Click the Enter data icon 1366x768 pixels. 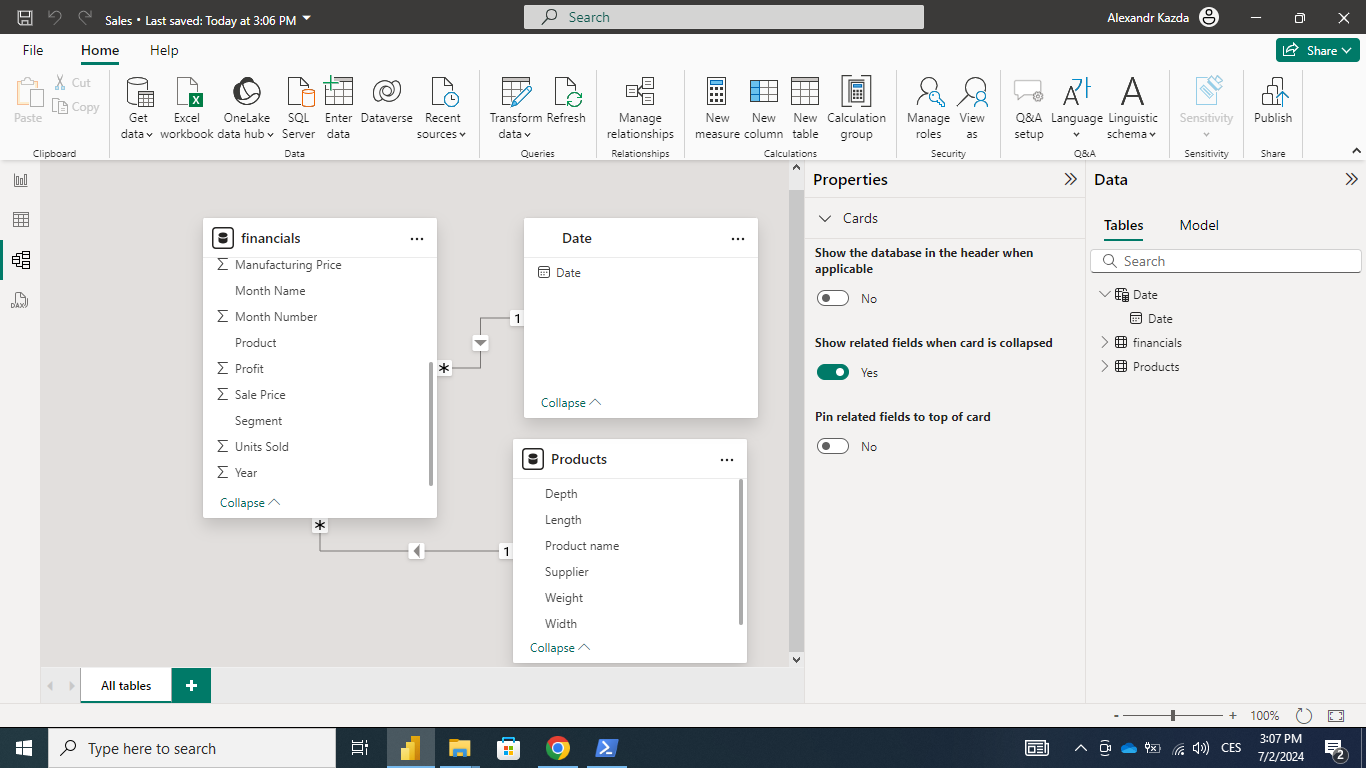(338, 92)
